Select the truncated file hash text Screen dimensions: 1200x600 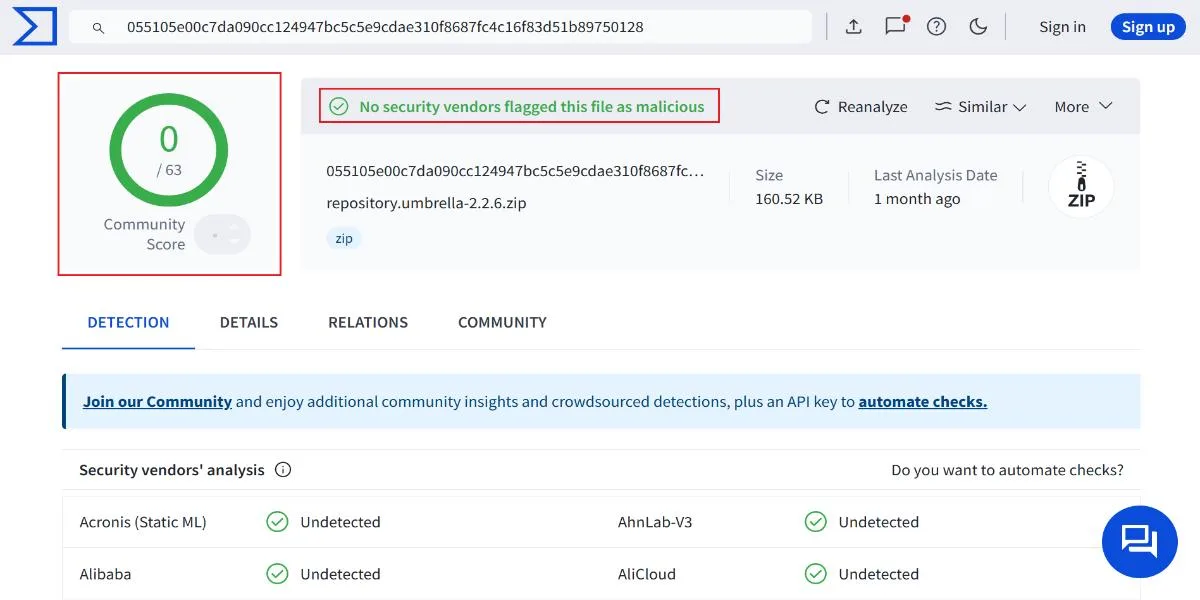(x=515, y=171)
